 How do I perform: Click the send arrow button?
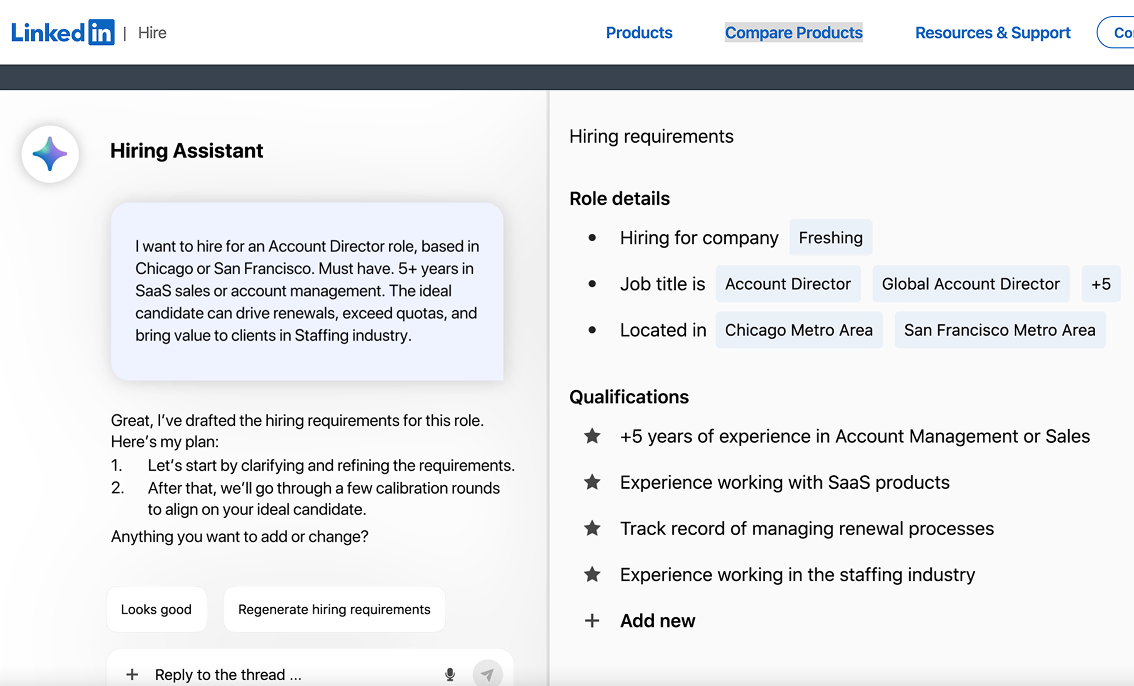click(x=488, y=674)
